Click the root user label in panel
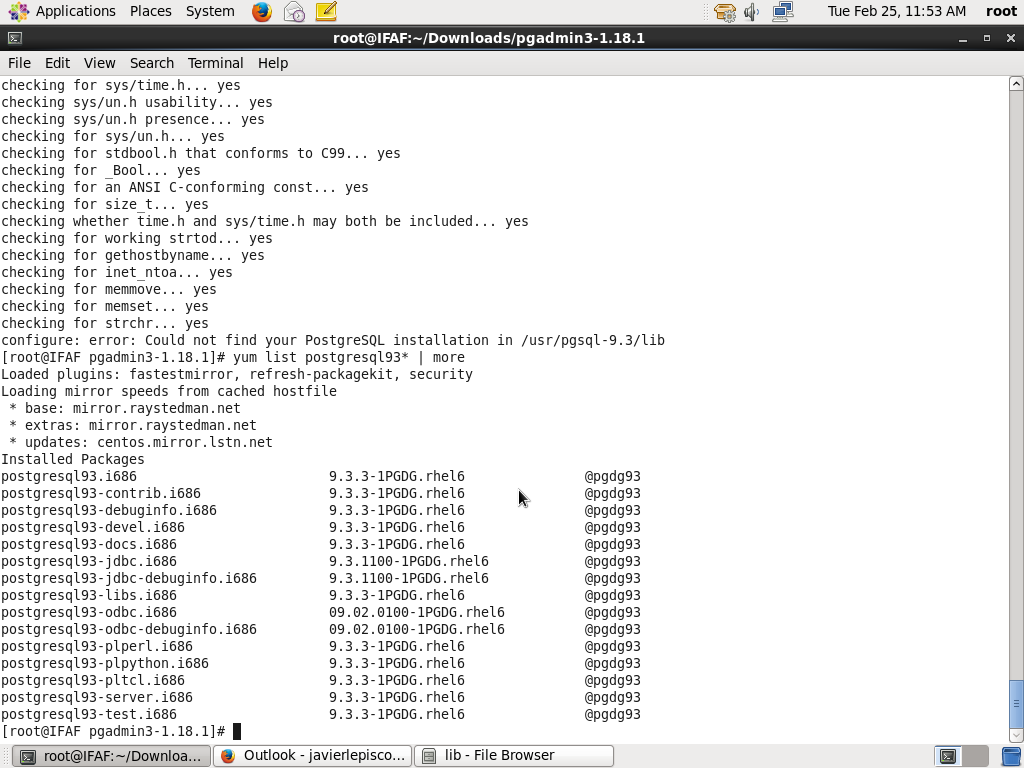Viewport: 1024px width, 768px height. tap(1000, 11)
